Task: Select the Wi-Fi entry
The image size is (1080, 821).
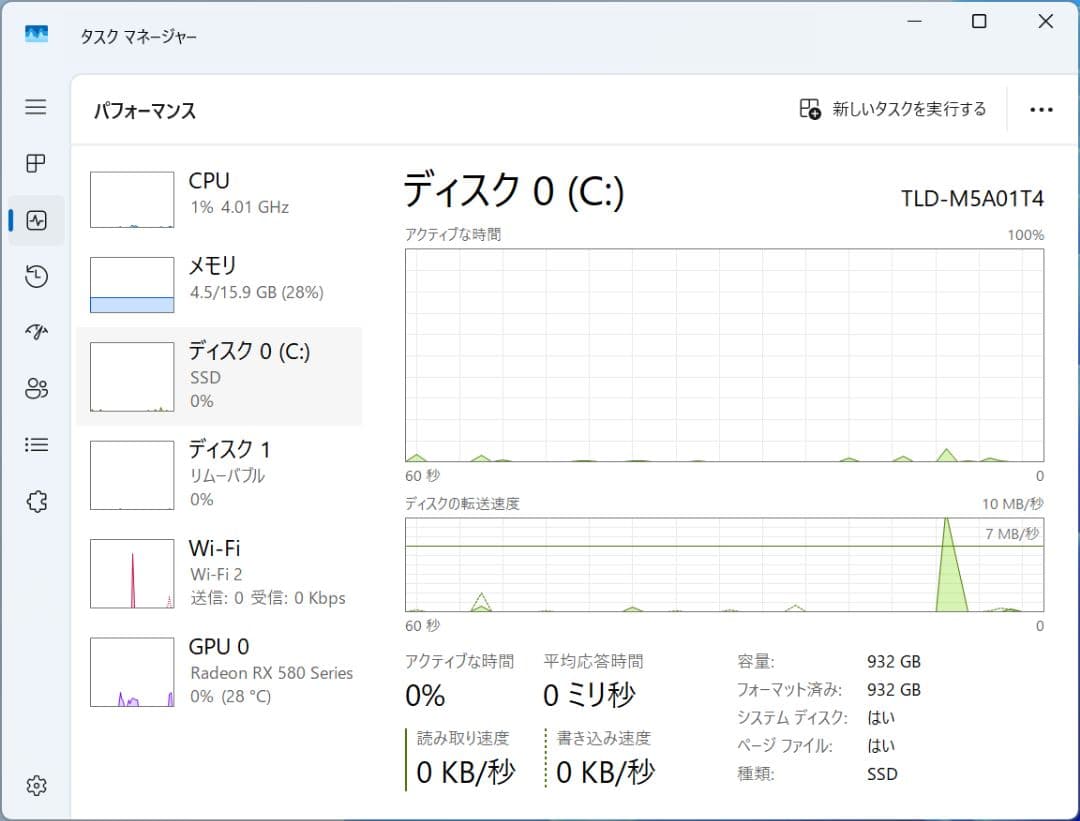Action: (x=220, y=572)
